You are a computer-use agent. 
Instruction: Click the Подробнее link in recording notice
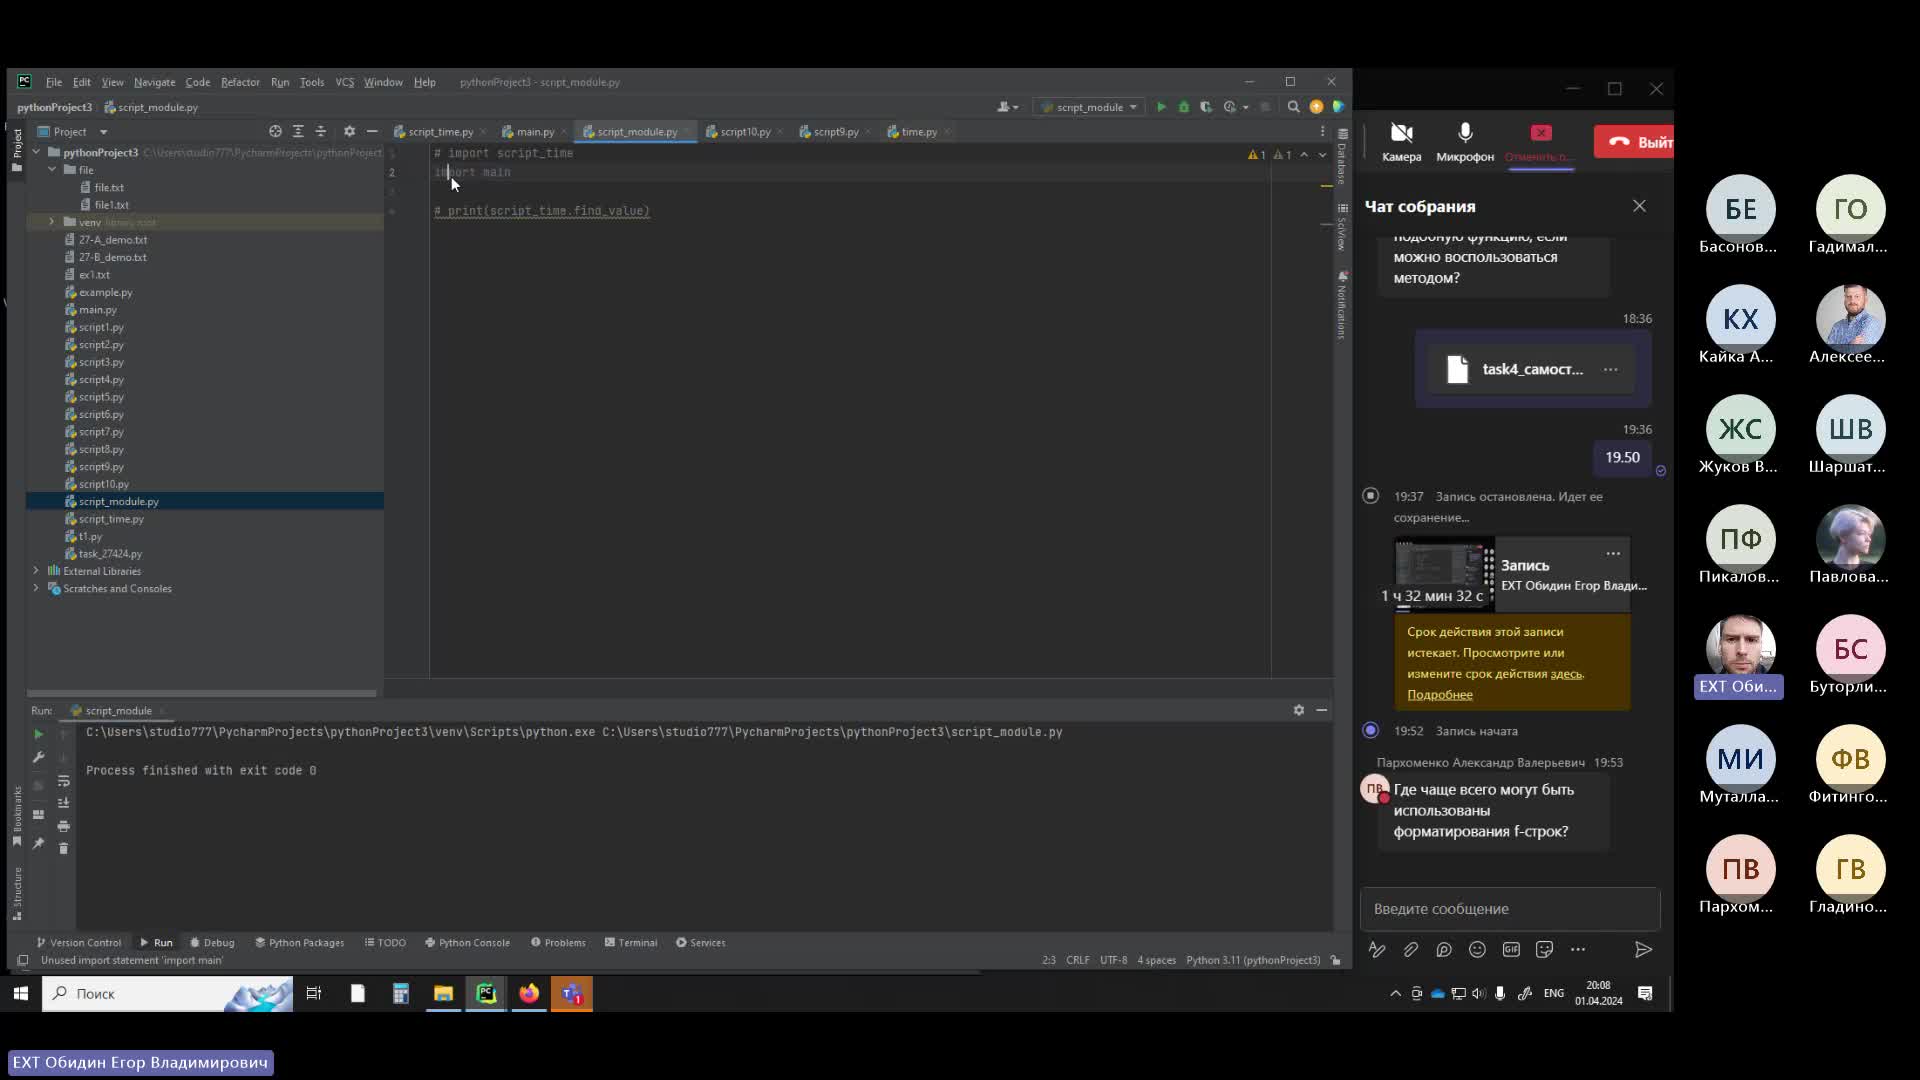coord(1440,695)
